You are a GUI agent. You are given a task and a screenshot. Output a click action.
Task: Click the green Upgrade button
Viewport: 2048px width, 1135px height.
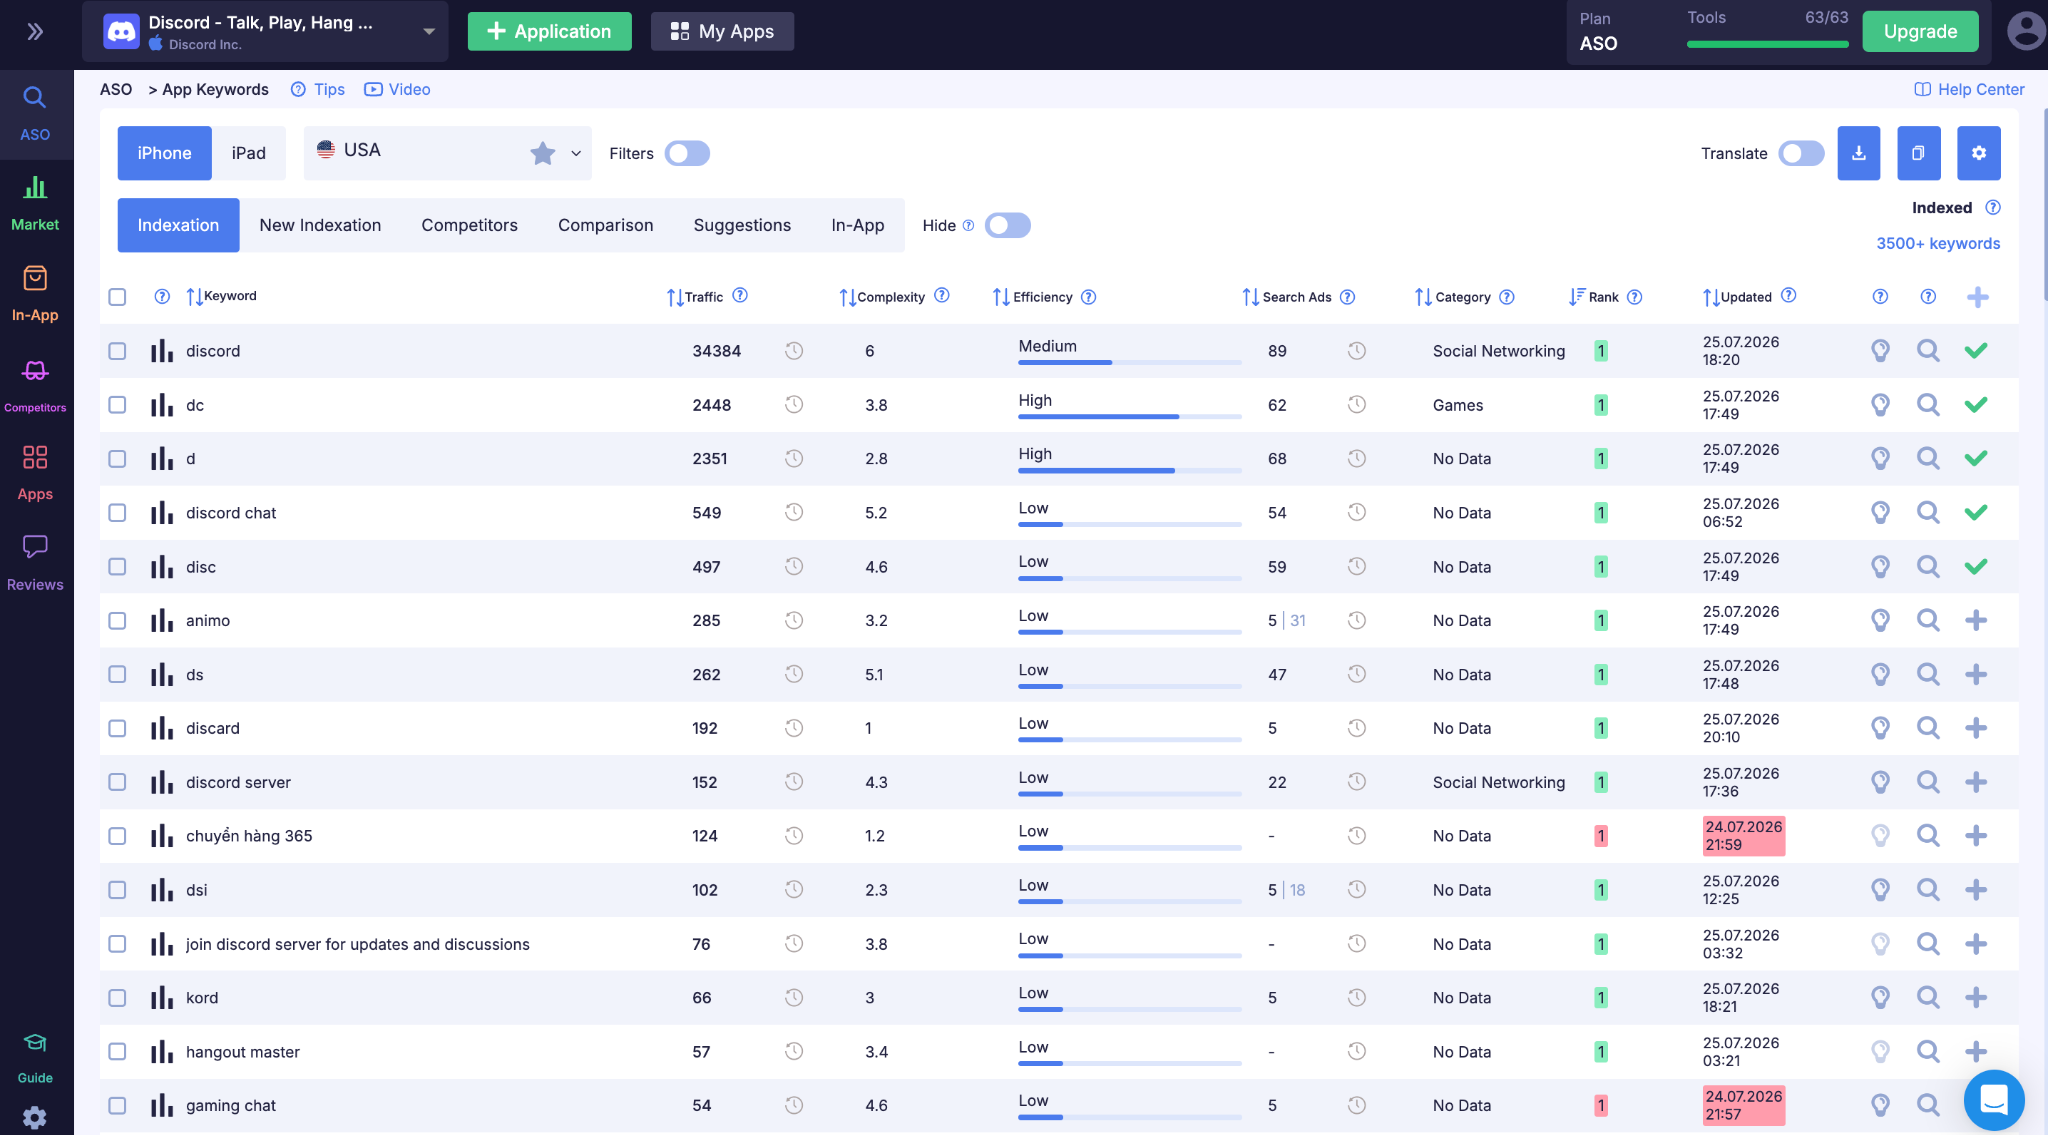[x=1920, y=32]
